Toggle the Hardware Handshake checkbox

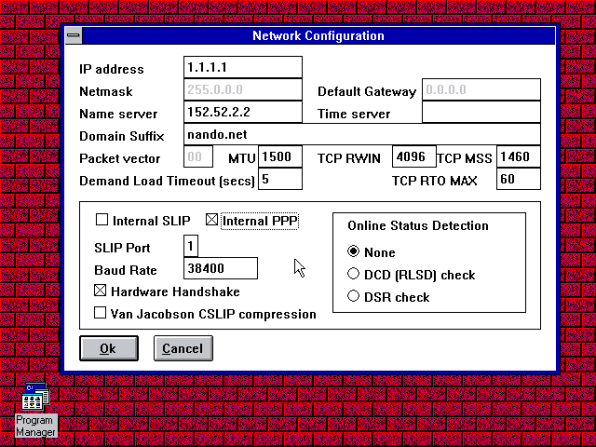click(100, 291)
